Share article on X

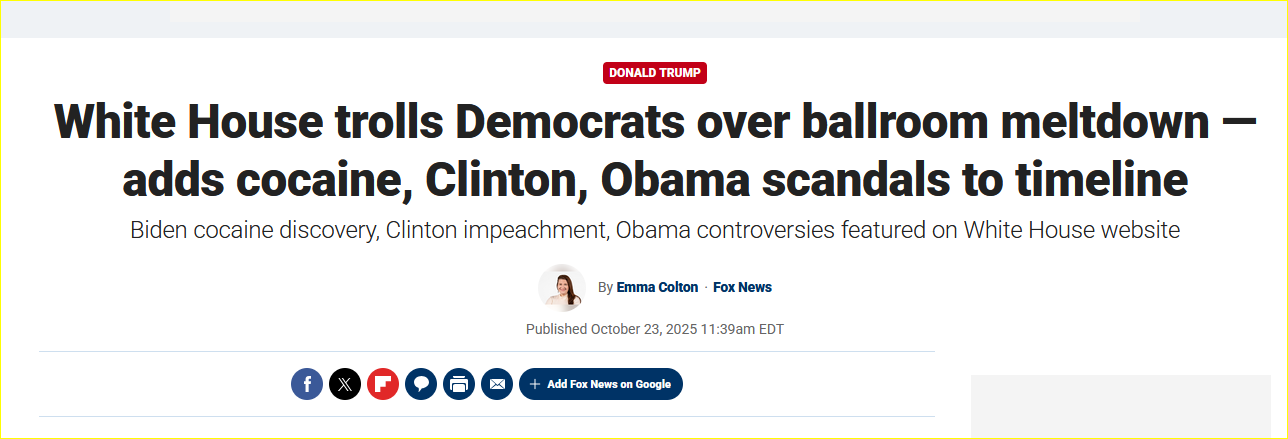click(x=345, y=384)
